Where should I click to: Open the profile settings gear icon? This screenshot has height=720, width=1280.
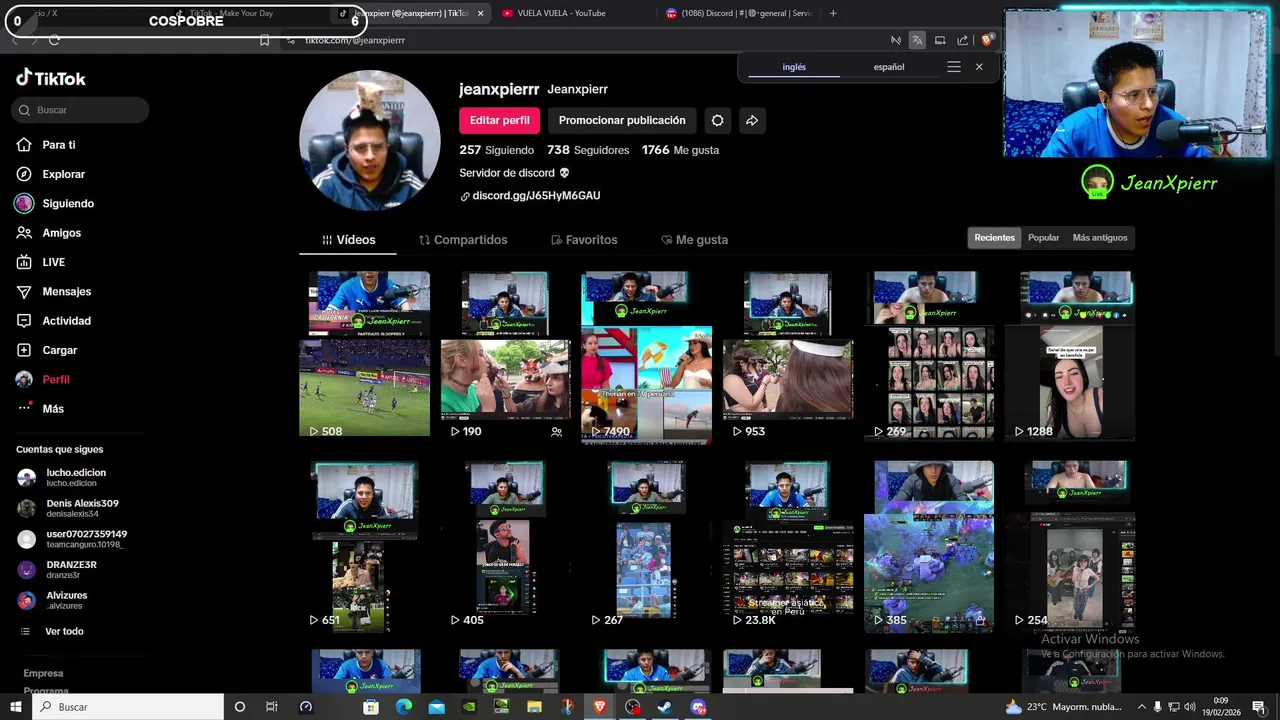[717, 120]
